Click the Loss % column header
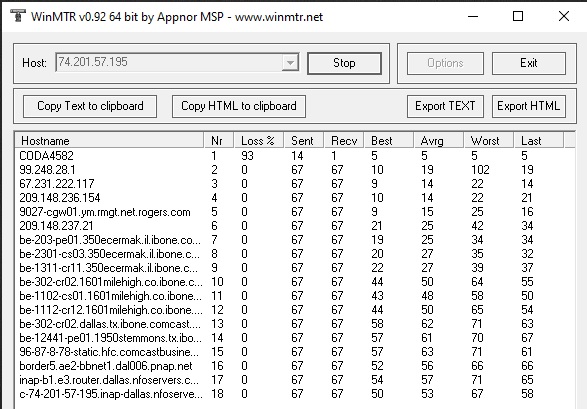Screen dimensions: 587x409 (x=259, y=141)
